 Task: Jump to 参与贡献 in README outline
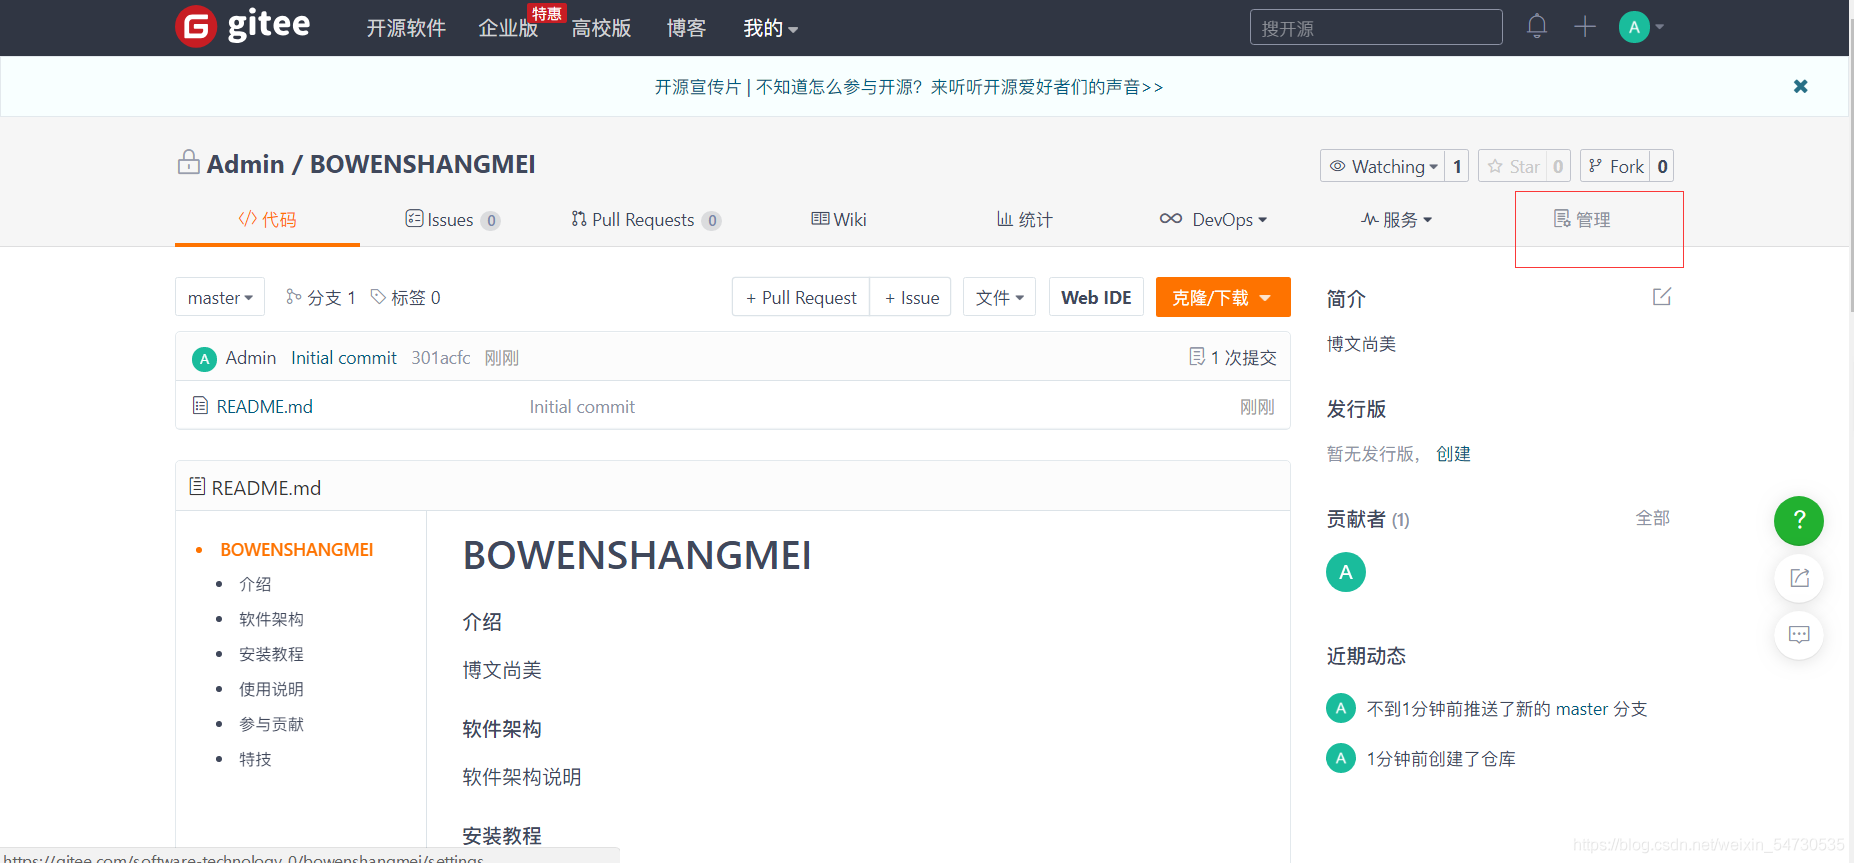(x=271, y=724)
